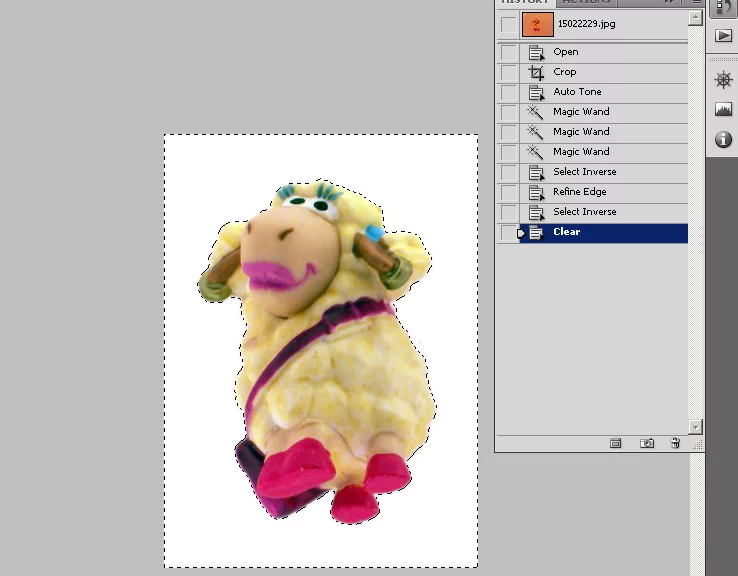Image resolution: width=738 pixels, height=576 pixels.
Task: Select the Auto Tone history state
Action: tap(604, 93)
